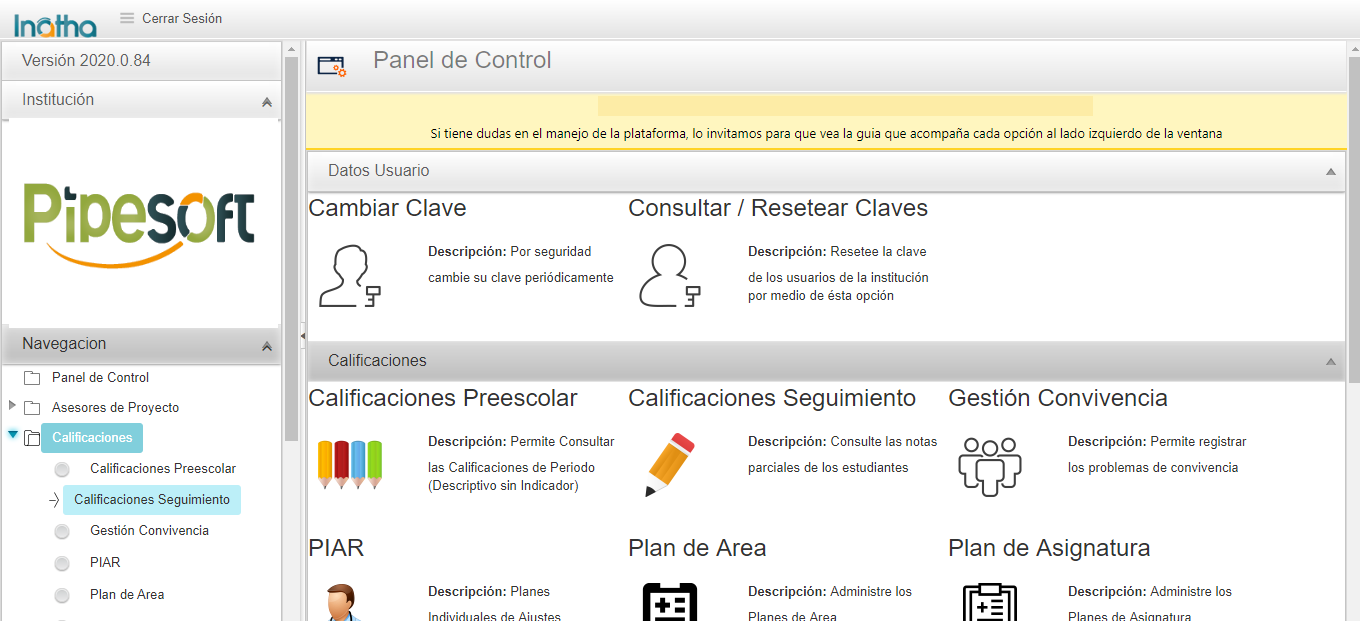Viewport: 1360px width, 621px height.
Task: Open the Gestión Convivencia people group icon
Action: click(x=989, y=465)
